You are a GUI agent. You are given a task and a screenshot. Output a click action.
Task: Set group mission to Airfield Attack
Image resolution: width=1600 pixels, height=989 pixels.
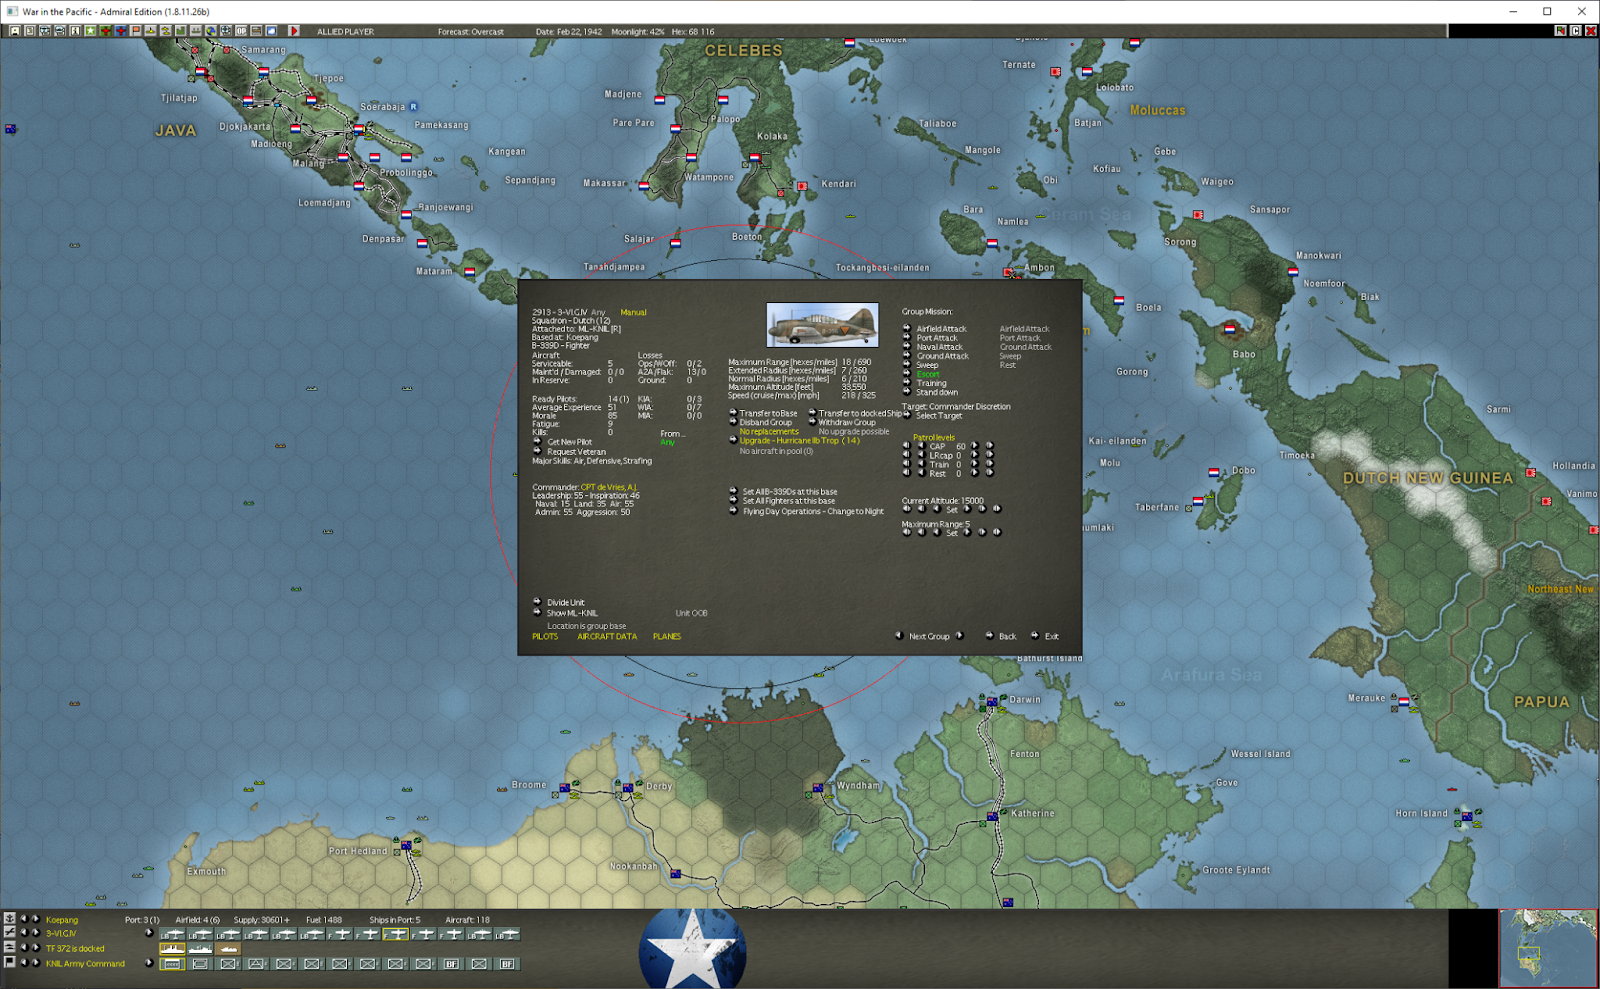pyautogui.click(x=941, y=329)
